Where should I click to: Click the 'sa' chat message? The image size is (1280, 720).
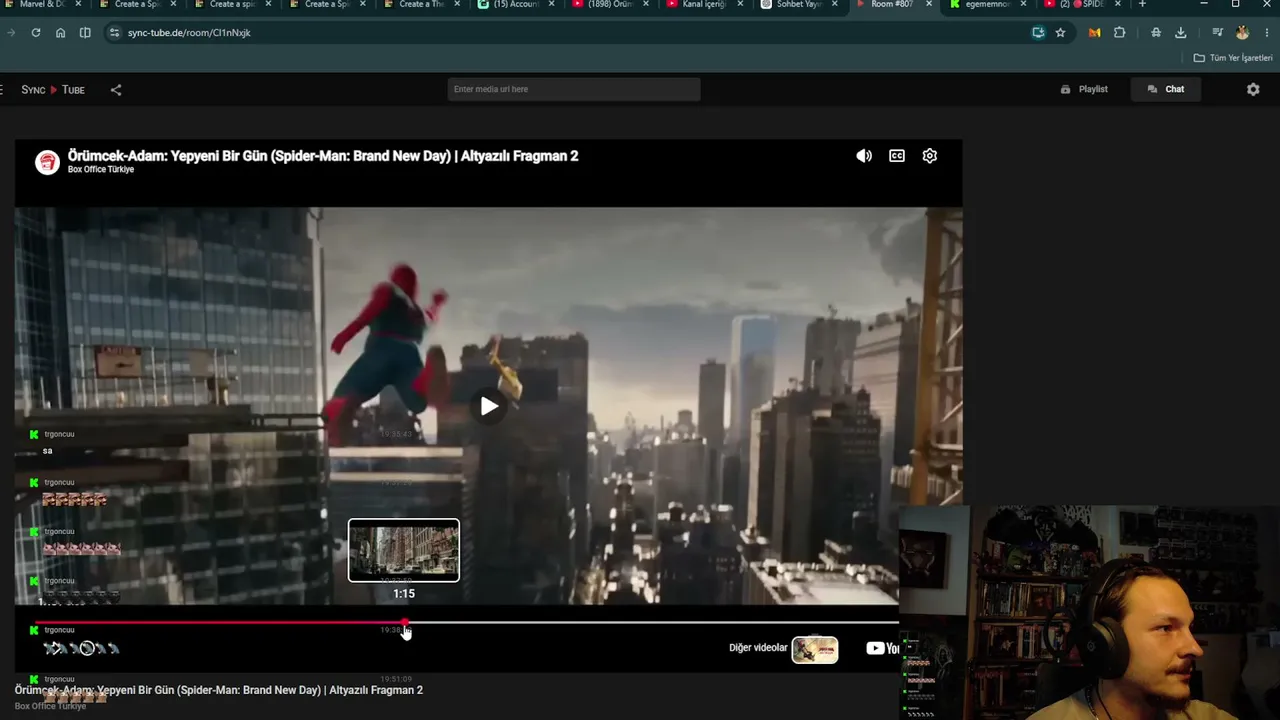click(x=47, y=451)
